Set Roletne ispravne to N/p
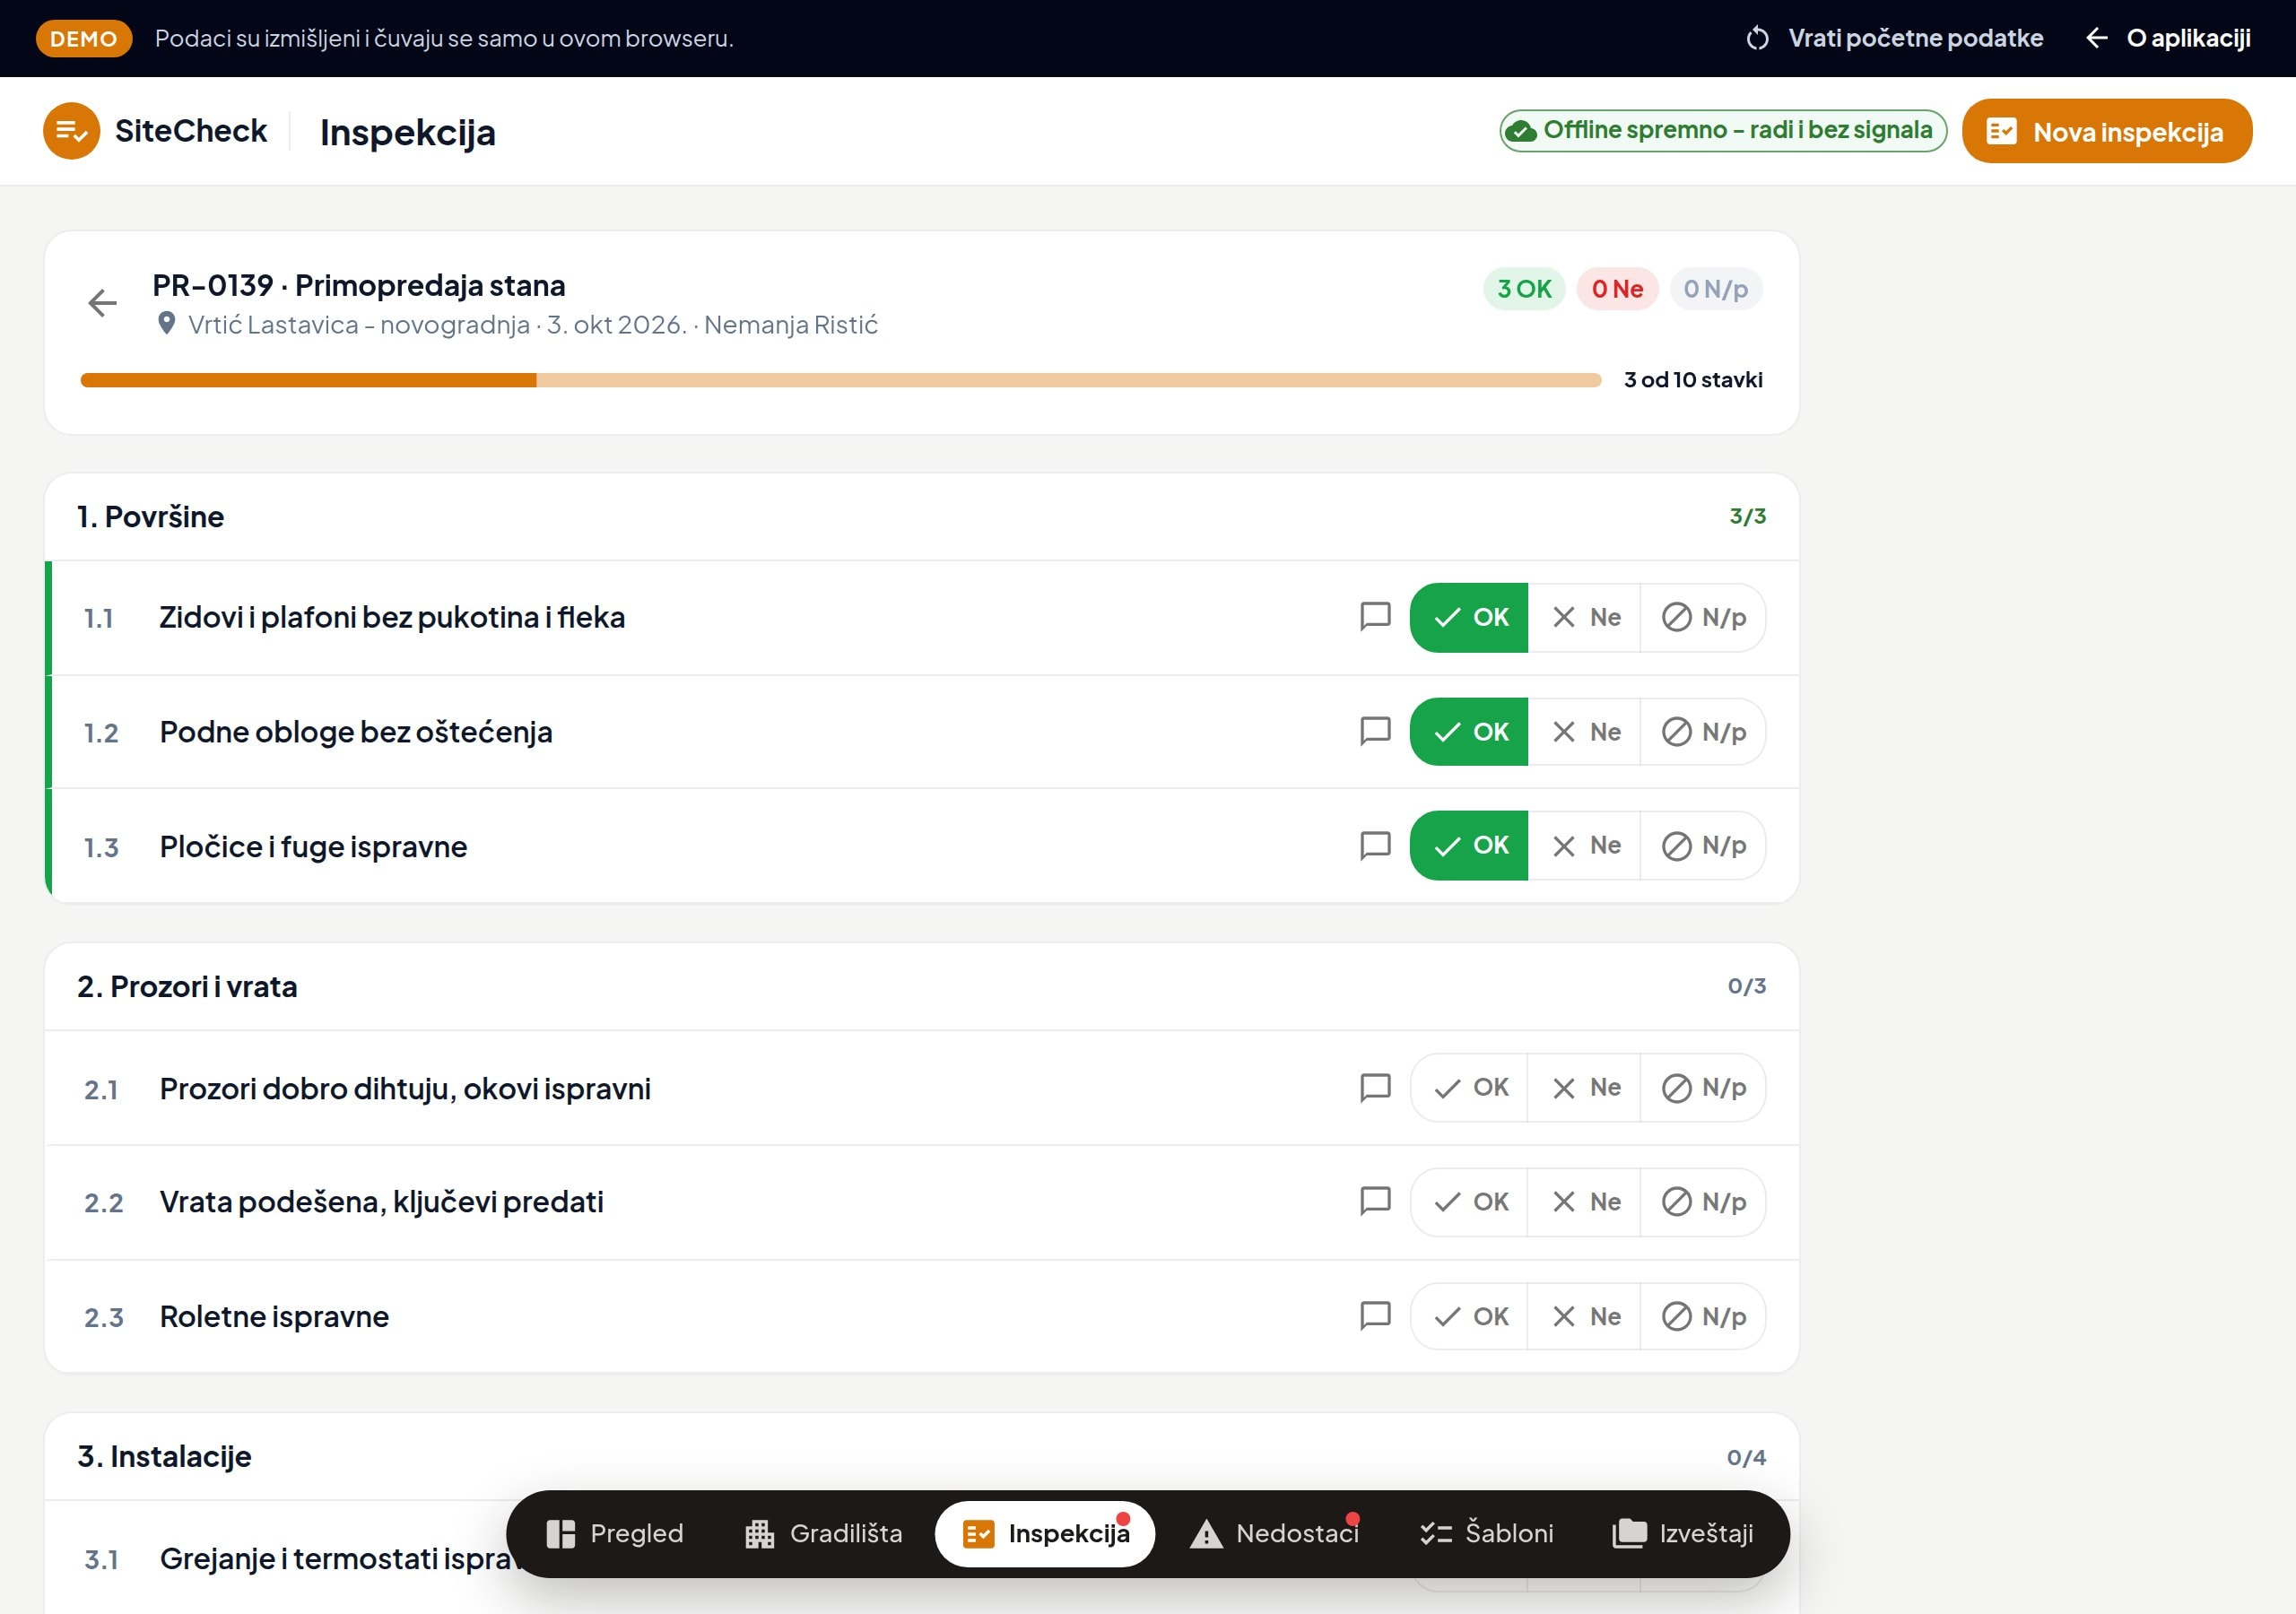Image resolution: width=2296 pixels, height=1614 pixels. point(1703,1317)
